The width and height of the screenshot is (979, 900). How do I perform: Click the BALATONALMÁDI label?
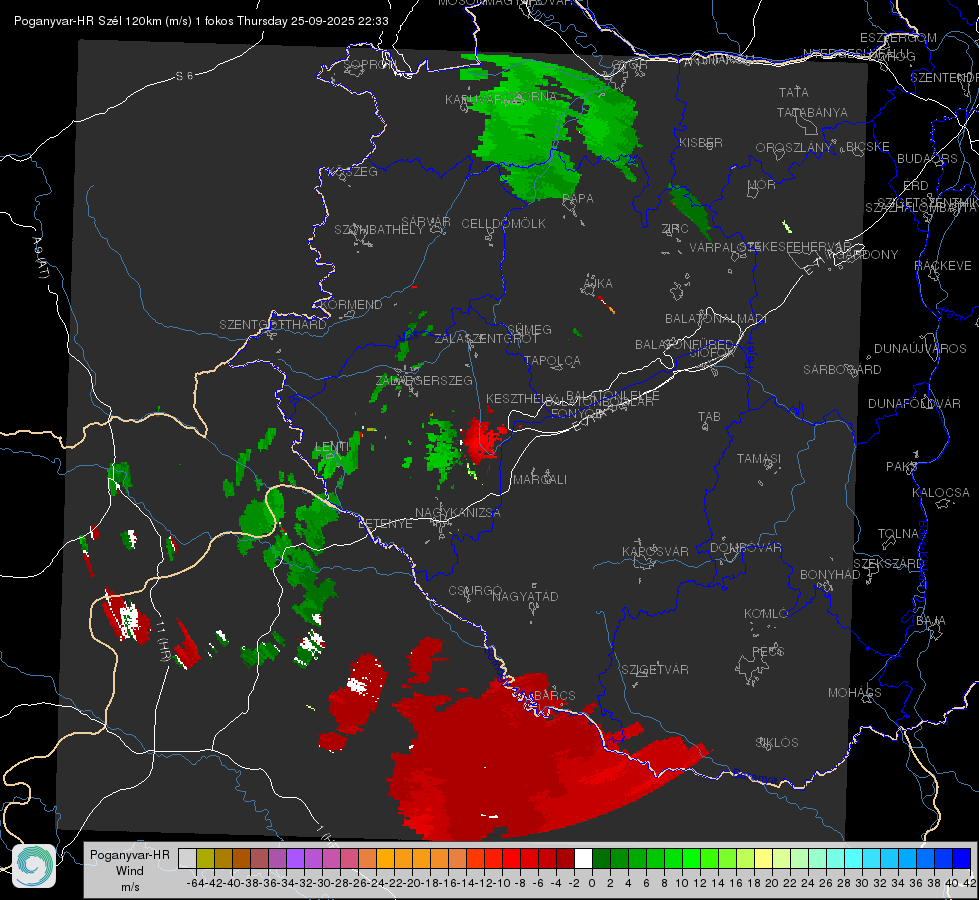[x=716, y=319]
